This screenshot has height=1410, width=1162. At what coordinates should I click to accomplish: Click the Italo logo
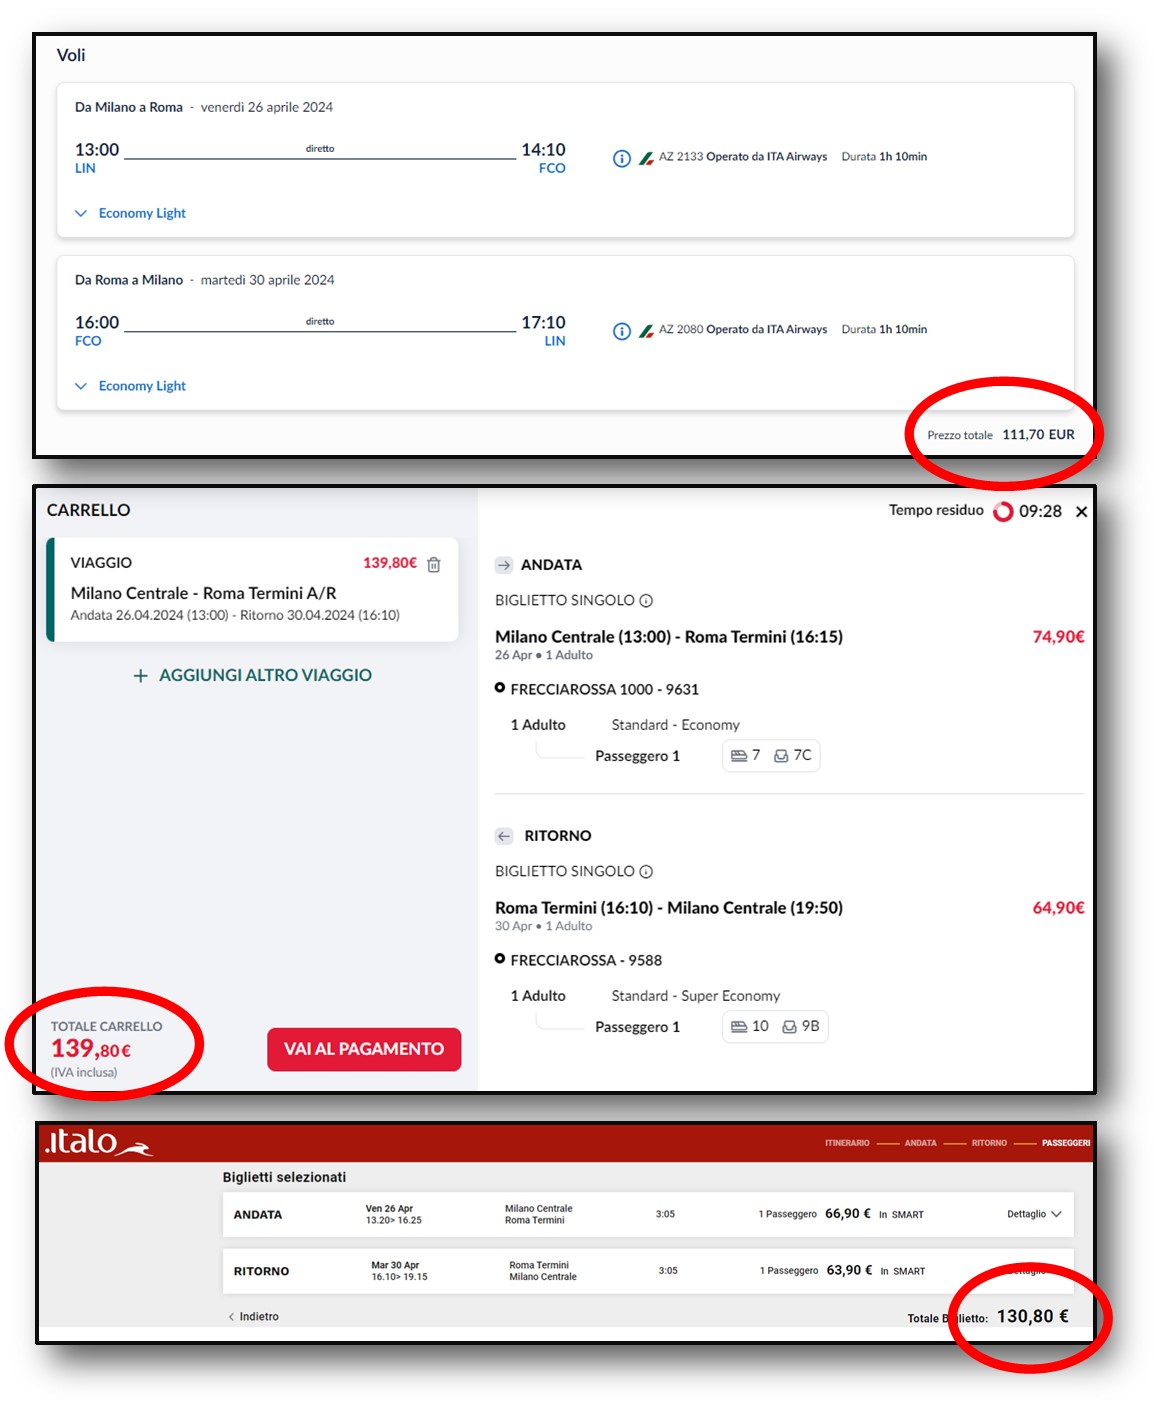click(x=98, y=1142)
